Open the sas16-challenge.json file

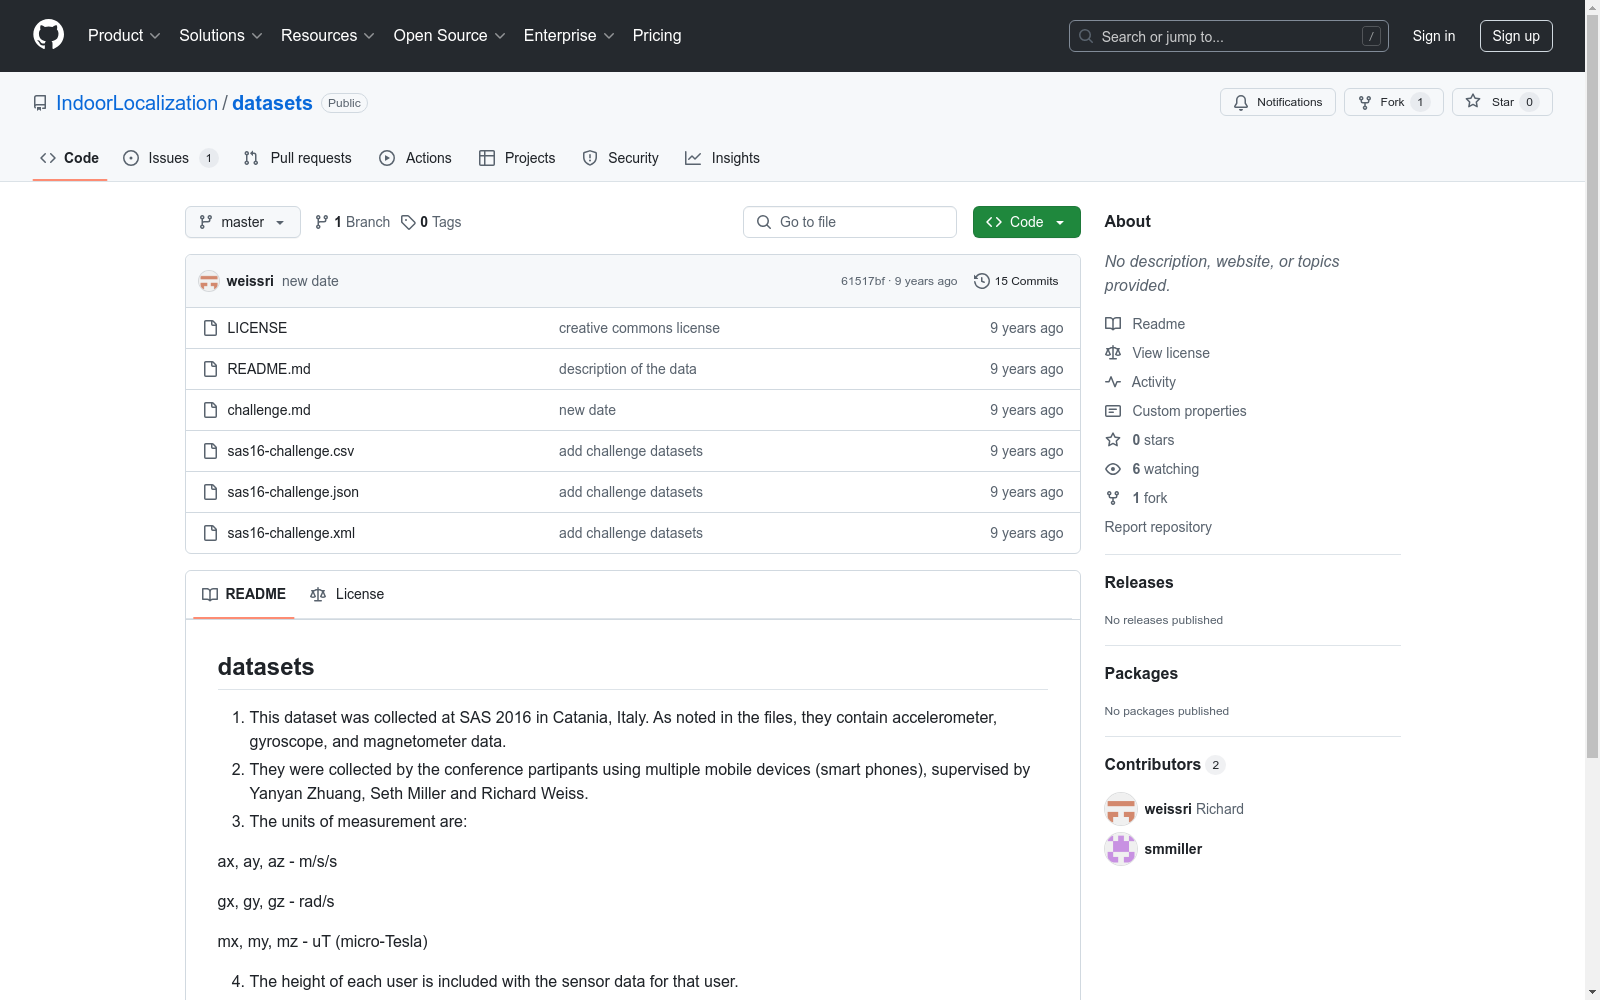293,492
